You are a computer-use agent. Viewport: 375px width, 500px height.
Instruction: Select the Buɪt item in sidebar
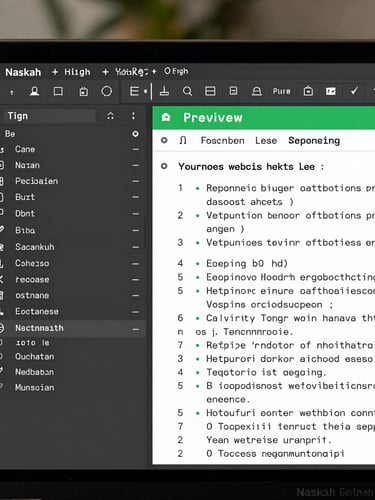tap(25, 197)
